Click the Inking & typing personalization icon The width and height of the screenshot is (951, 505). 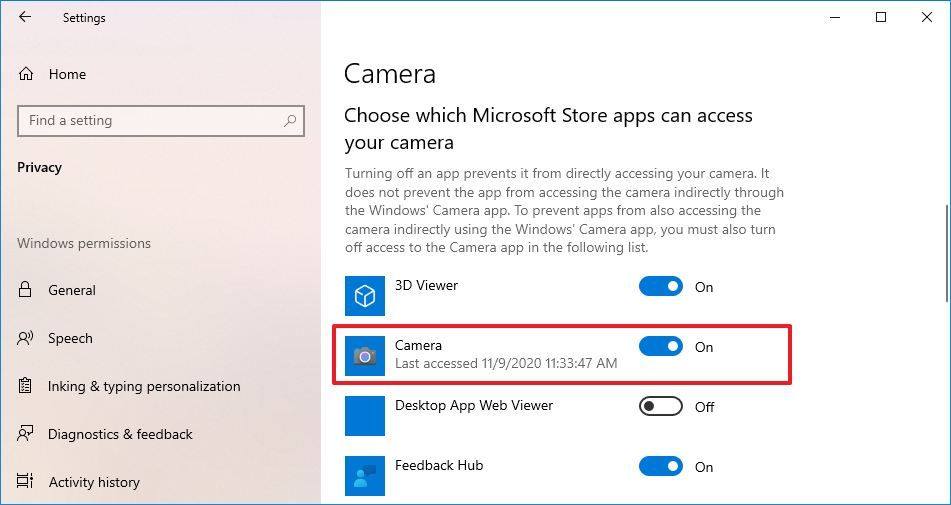tap(26, 386)
